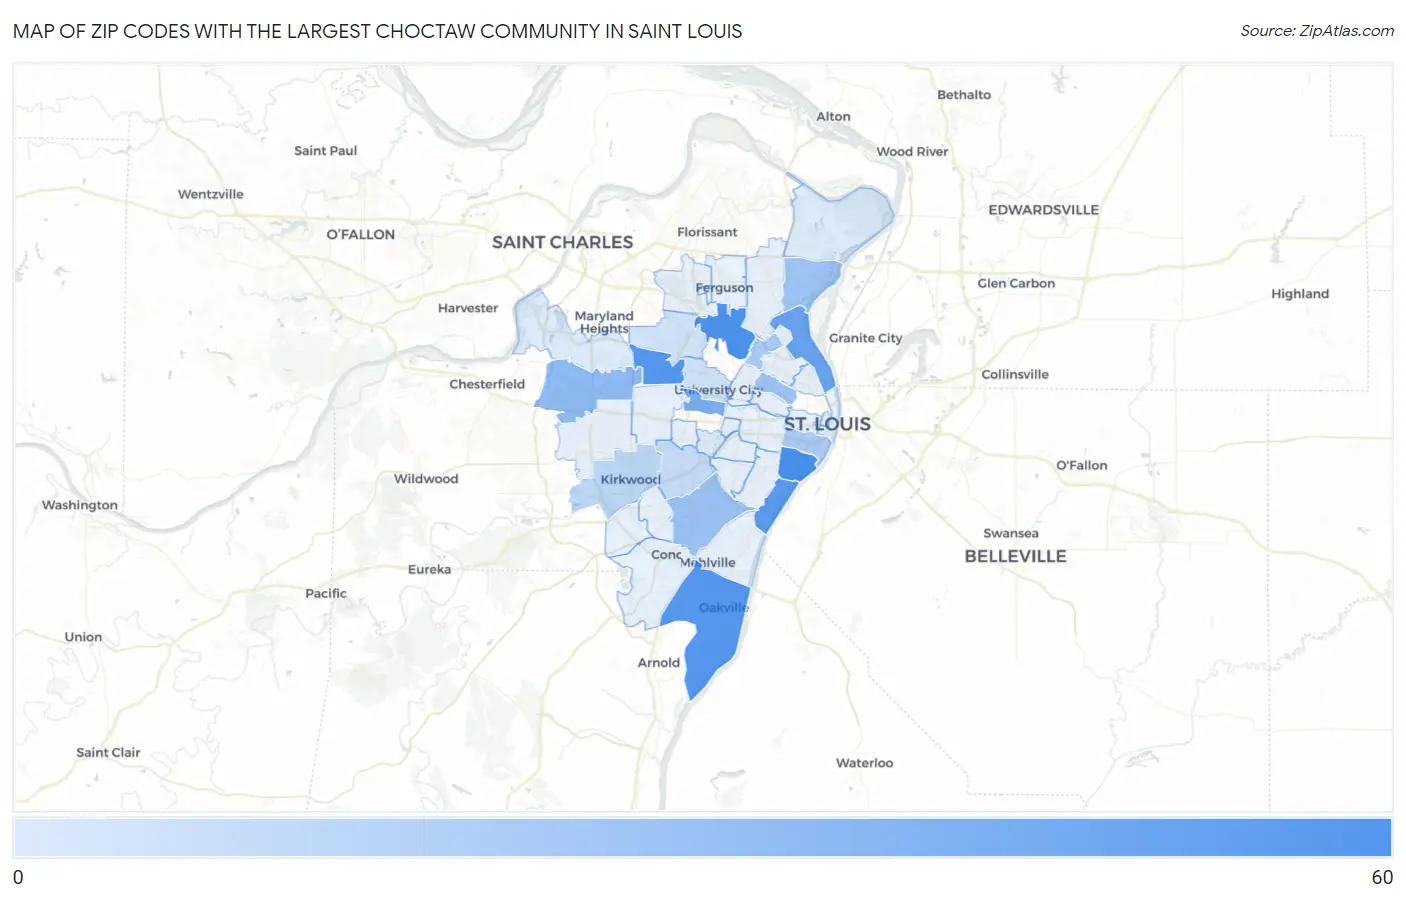Click the Bethalto town label
Screen dimensions: 1406x899
tap(964, 95)
